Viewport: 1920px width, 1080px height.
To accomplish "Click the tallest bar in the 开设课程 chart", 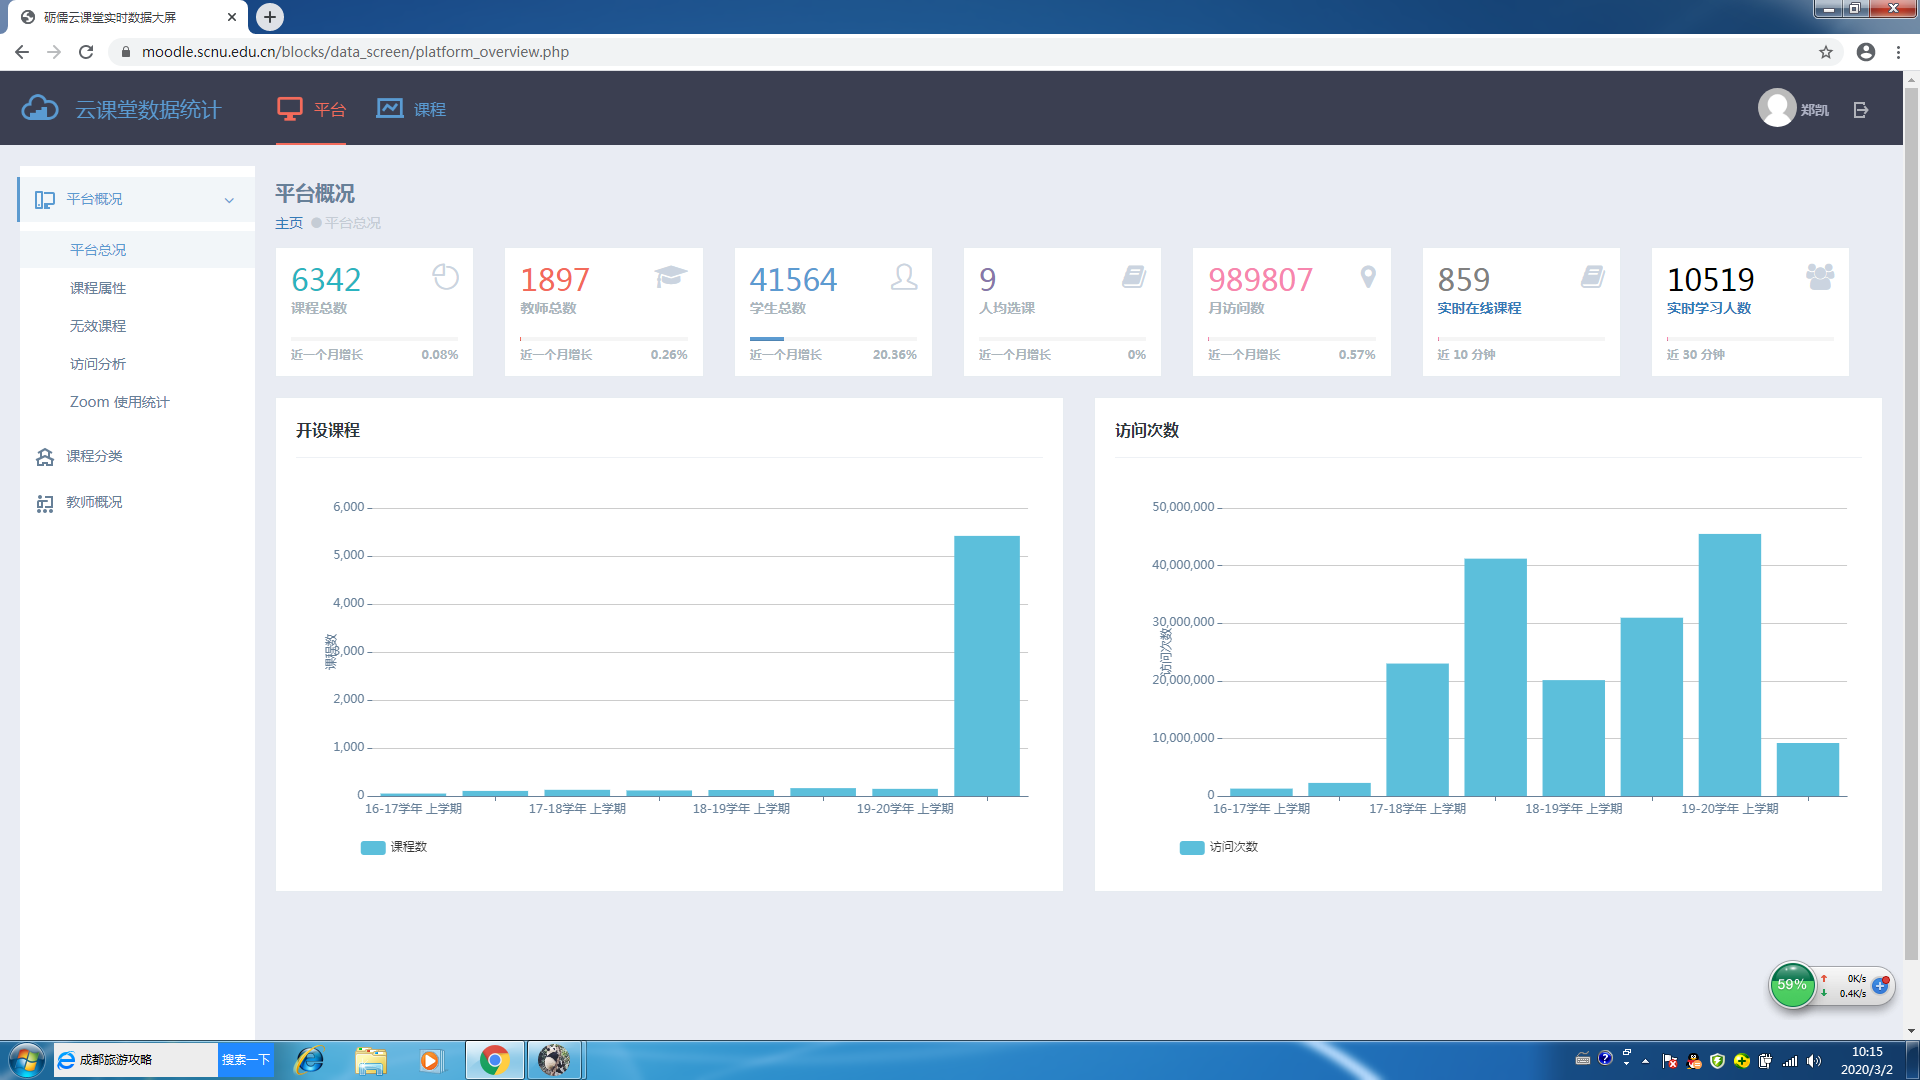I will [x=987, y=666].
